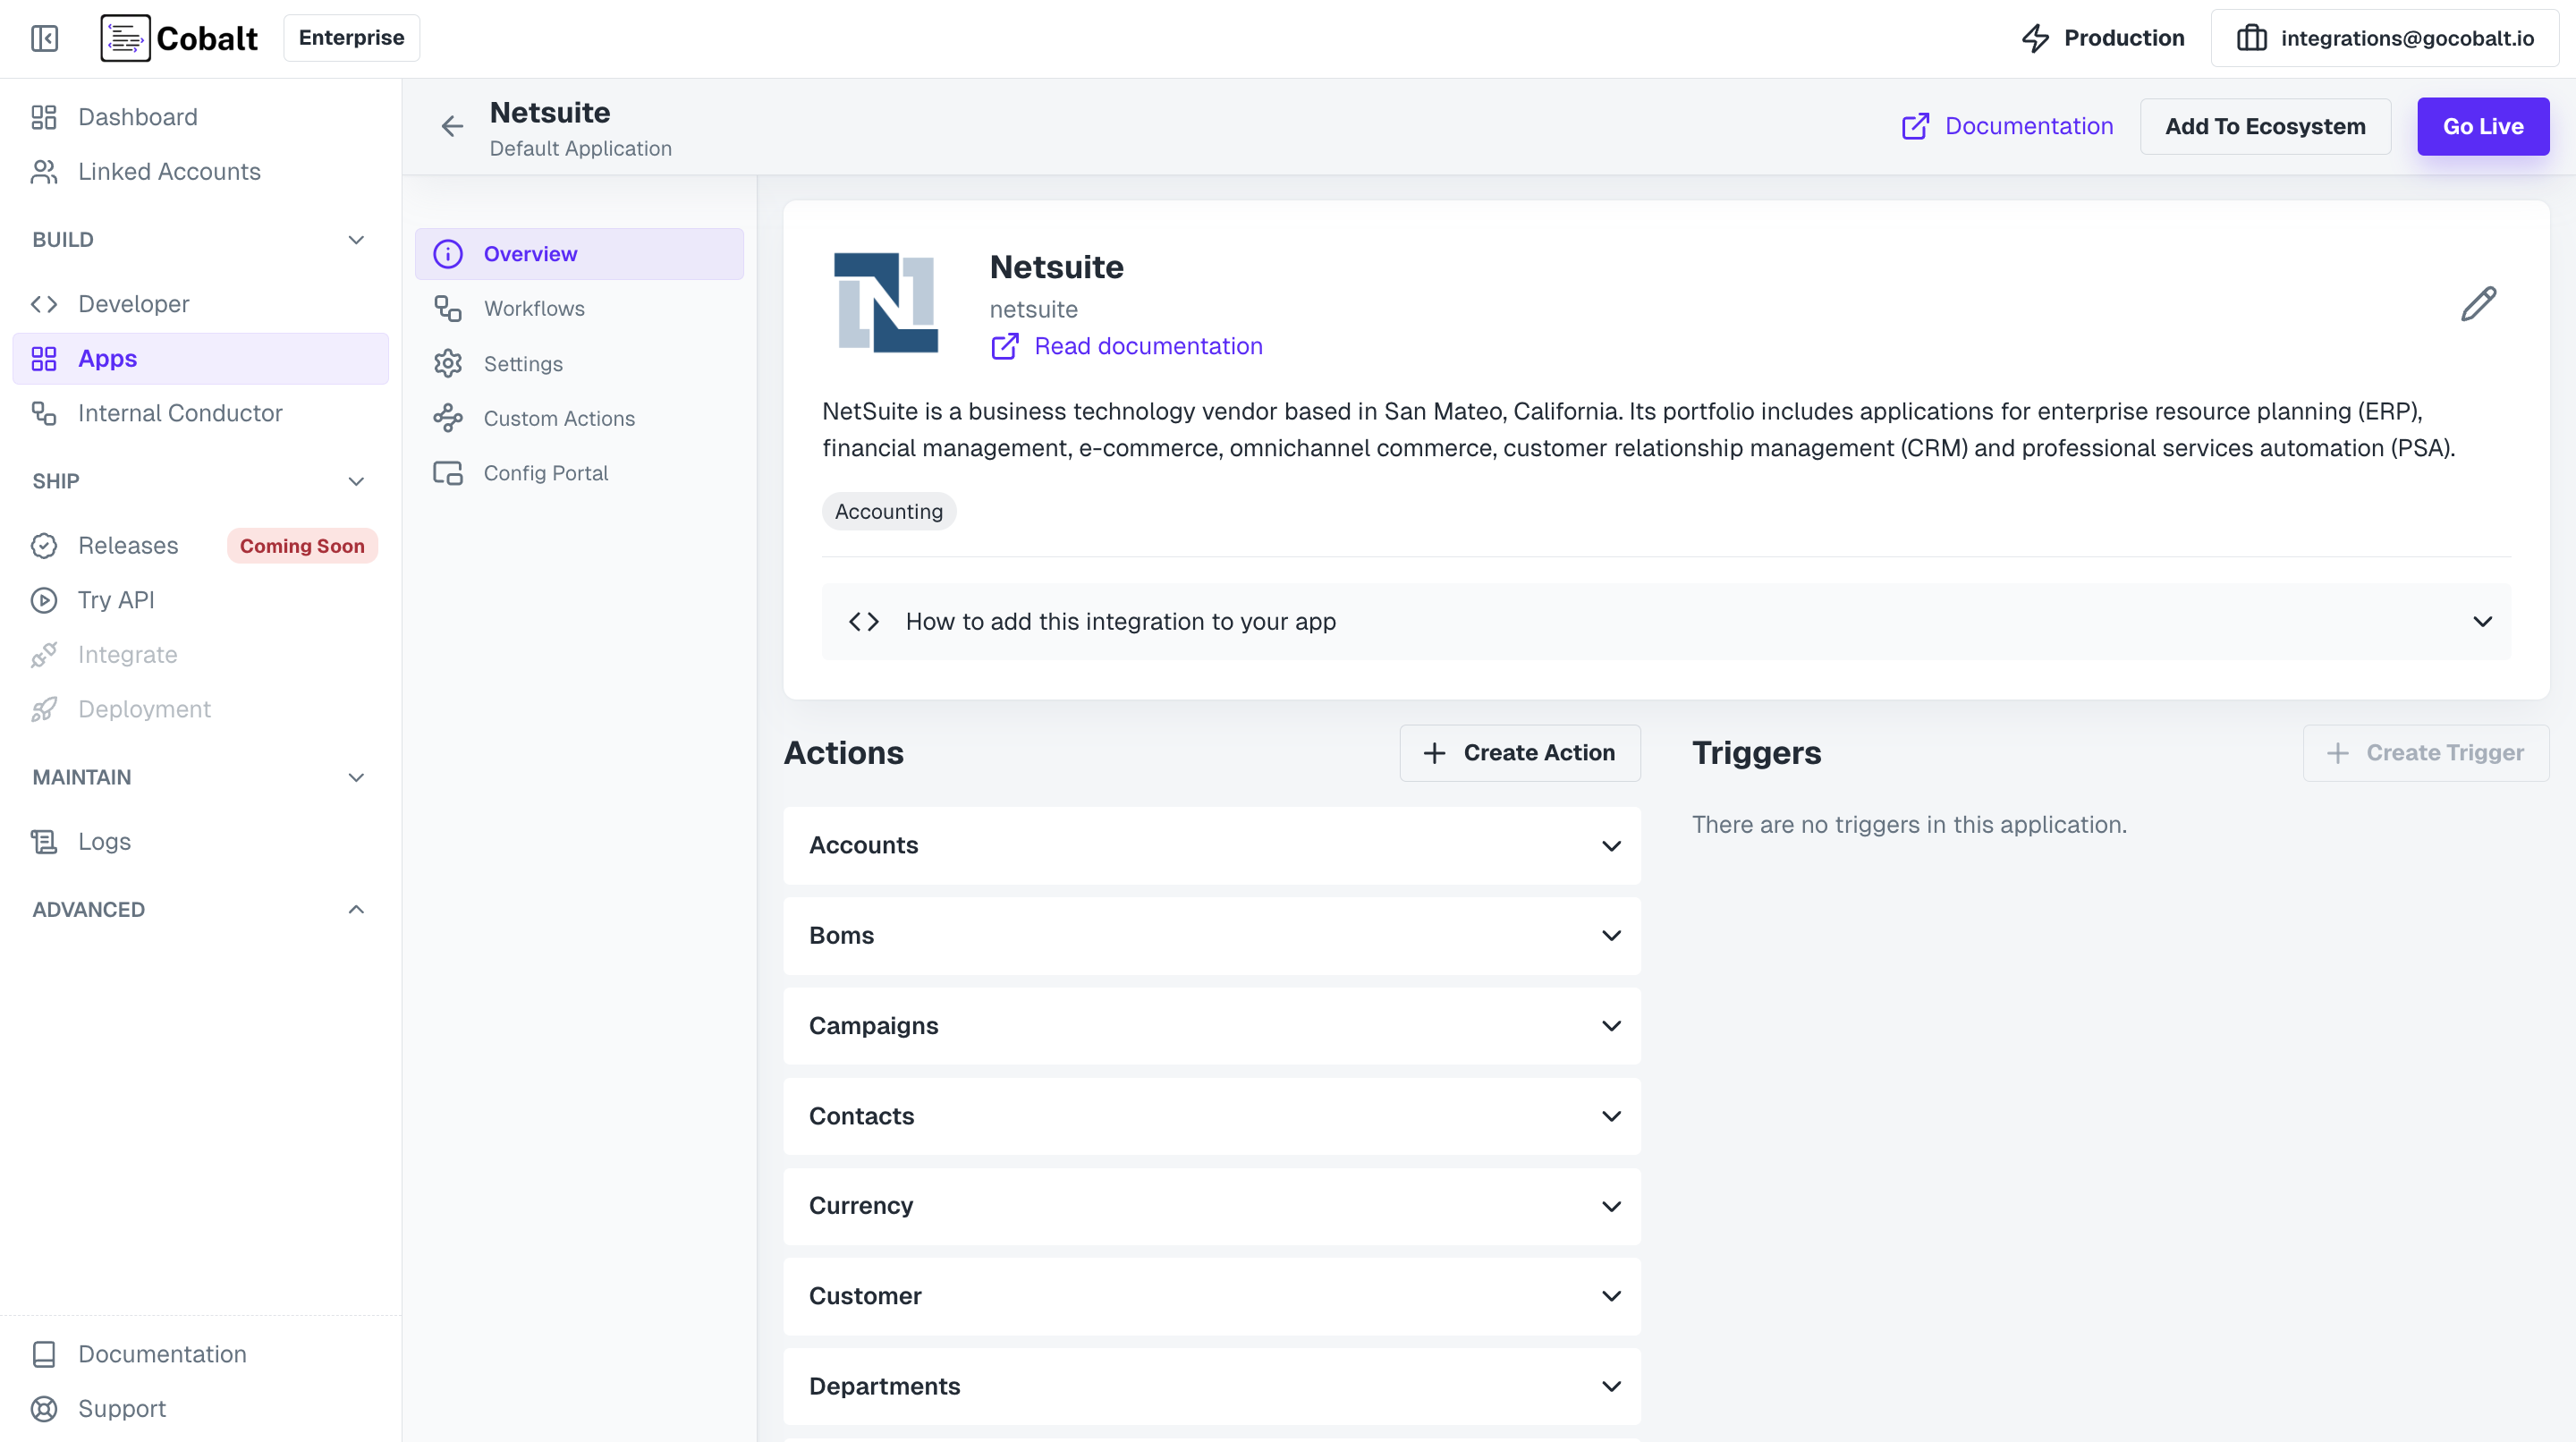Open Read documentation link for Netsuite
Image resolution: width=2576 pixels, height=1442 pixels.
[x=1147, y=346]
